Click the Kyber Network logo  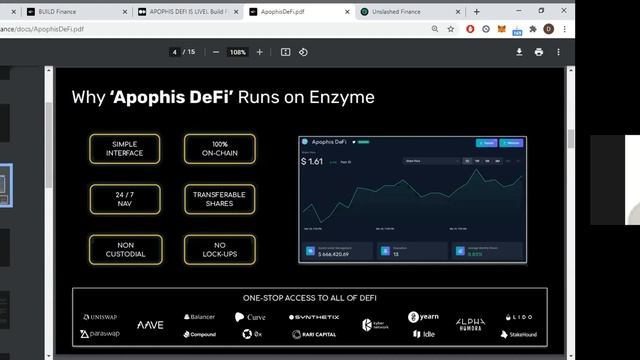[375, 325]
